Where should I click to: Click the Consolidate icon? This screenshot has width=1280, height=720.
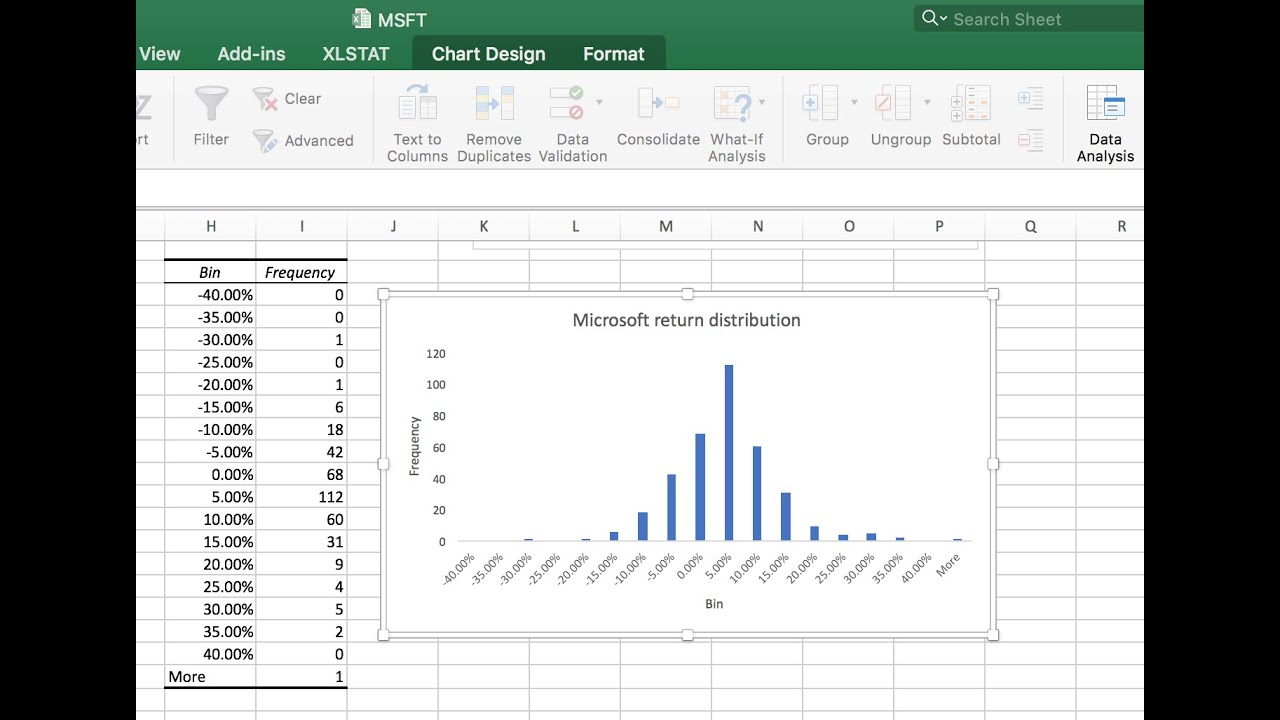coord(658,103)
